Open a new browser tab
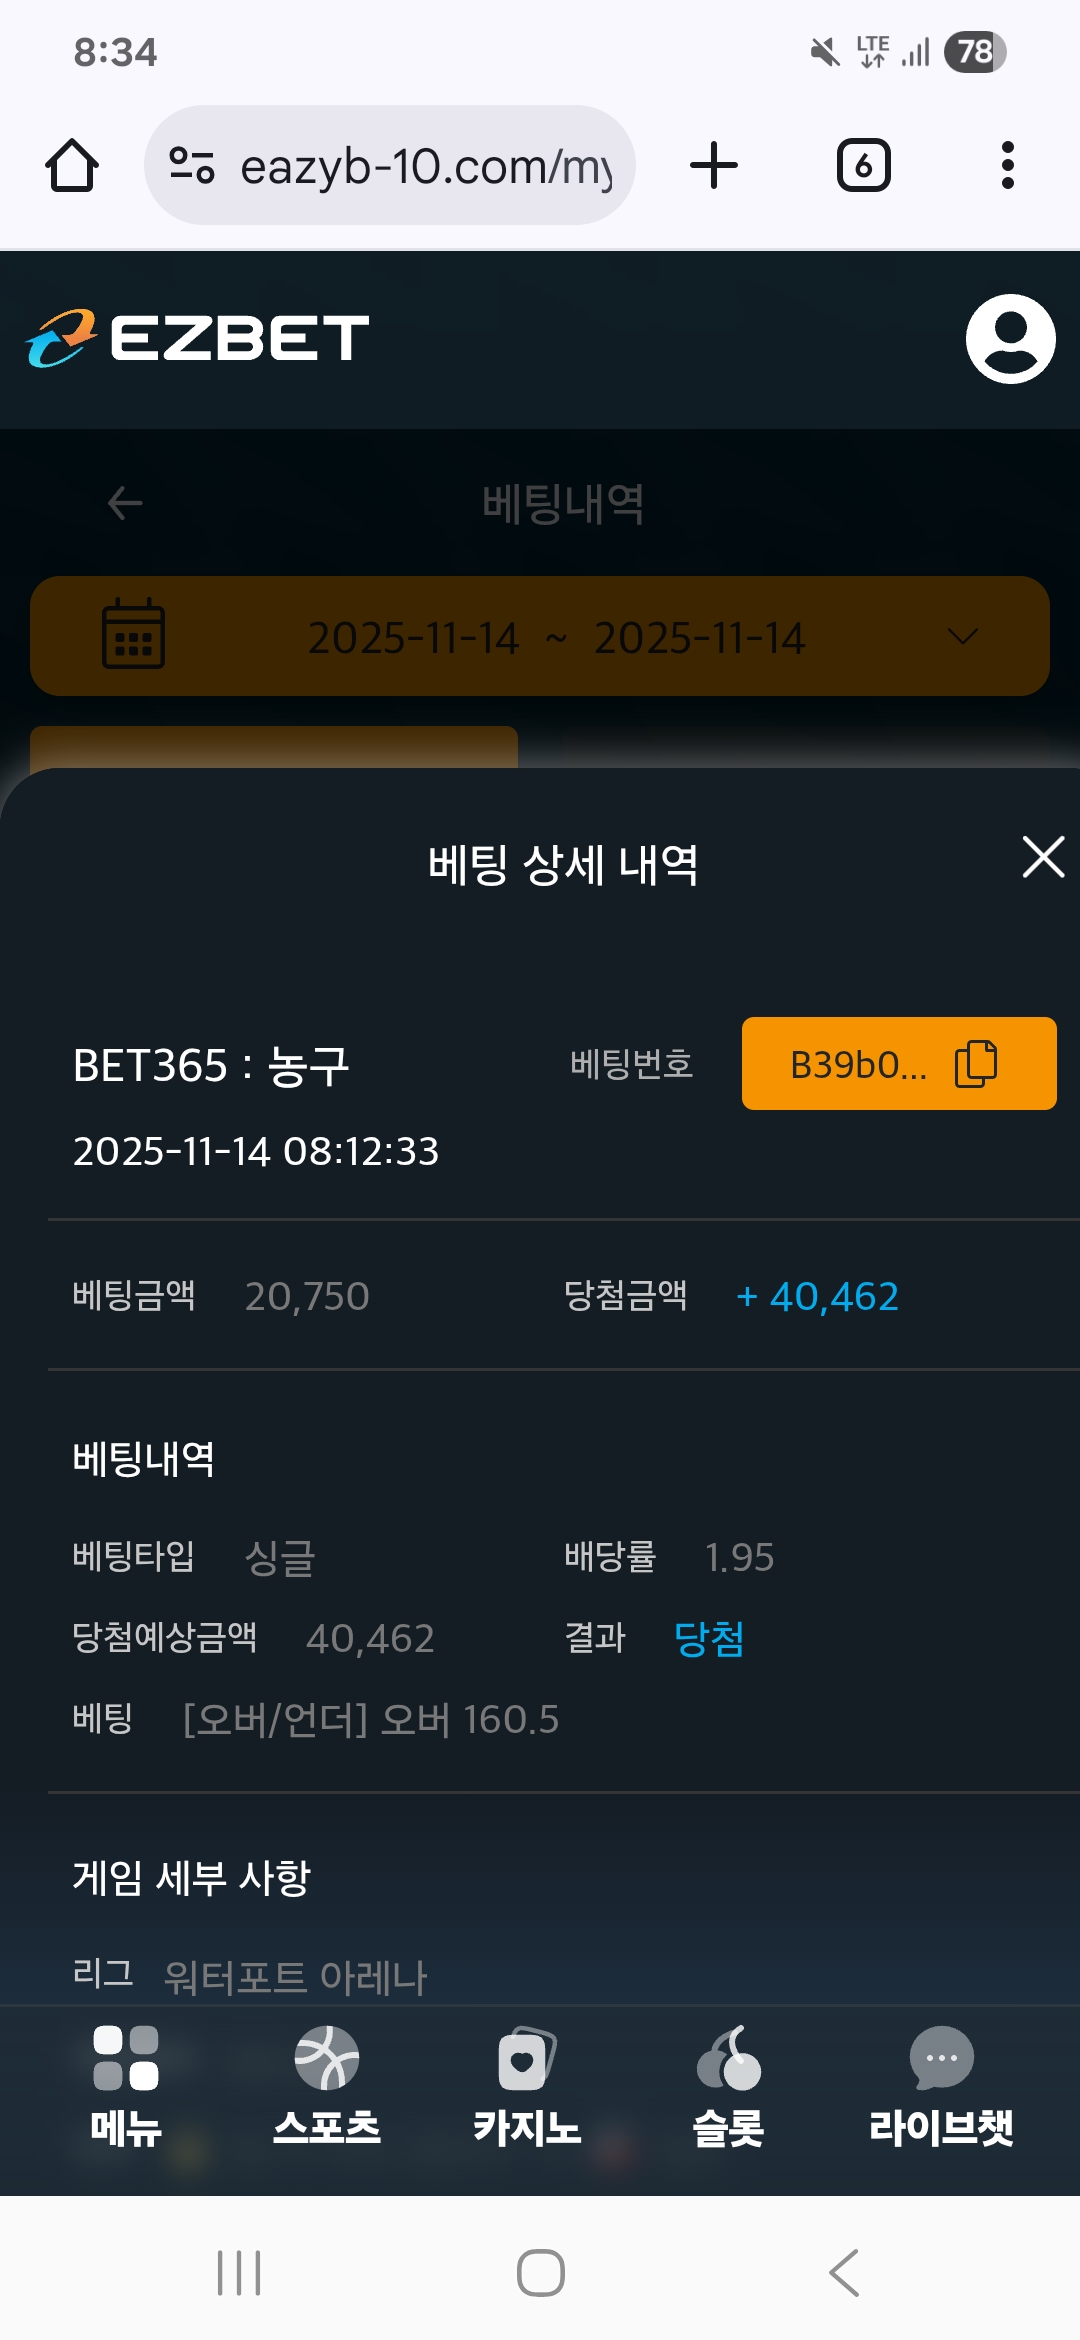 point(714,166)
